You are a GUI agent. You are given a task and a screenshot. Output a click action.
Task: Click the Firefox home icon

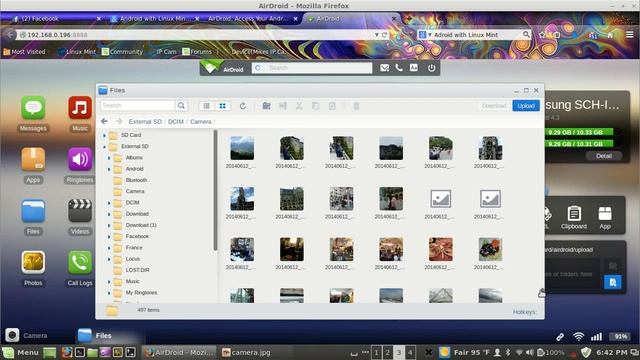[x=610, y=35]
